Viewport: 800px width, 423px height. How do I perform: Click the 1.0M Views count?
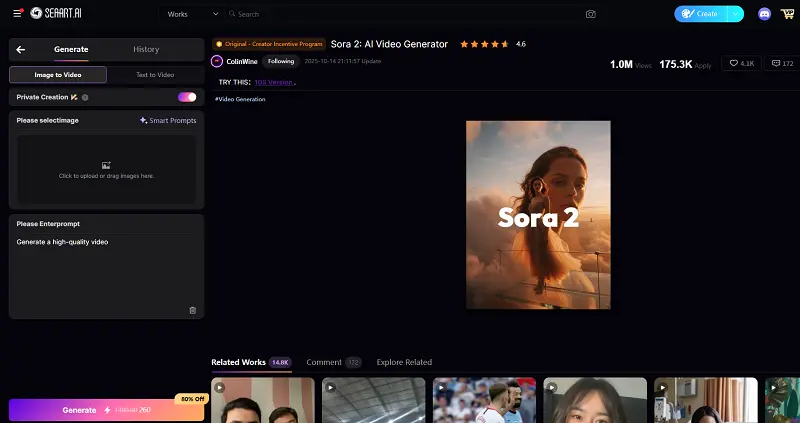coord(631,64)
